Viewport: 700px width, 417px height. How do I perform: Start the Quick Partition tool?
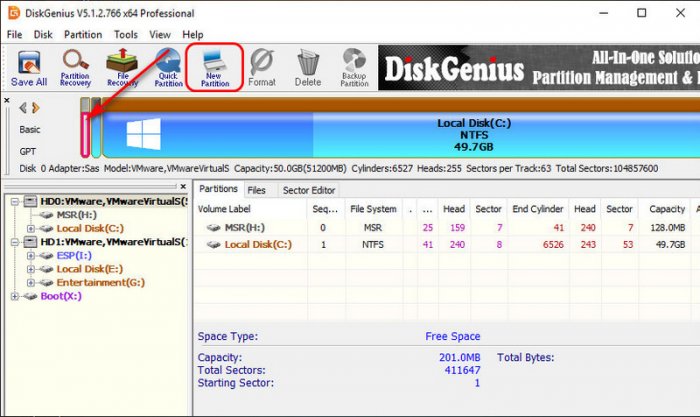[168, 68]
